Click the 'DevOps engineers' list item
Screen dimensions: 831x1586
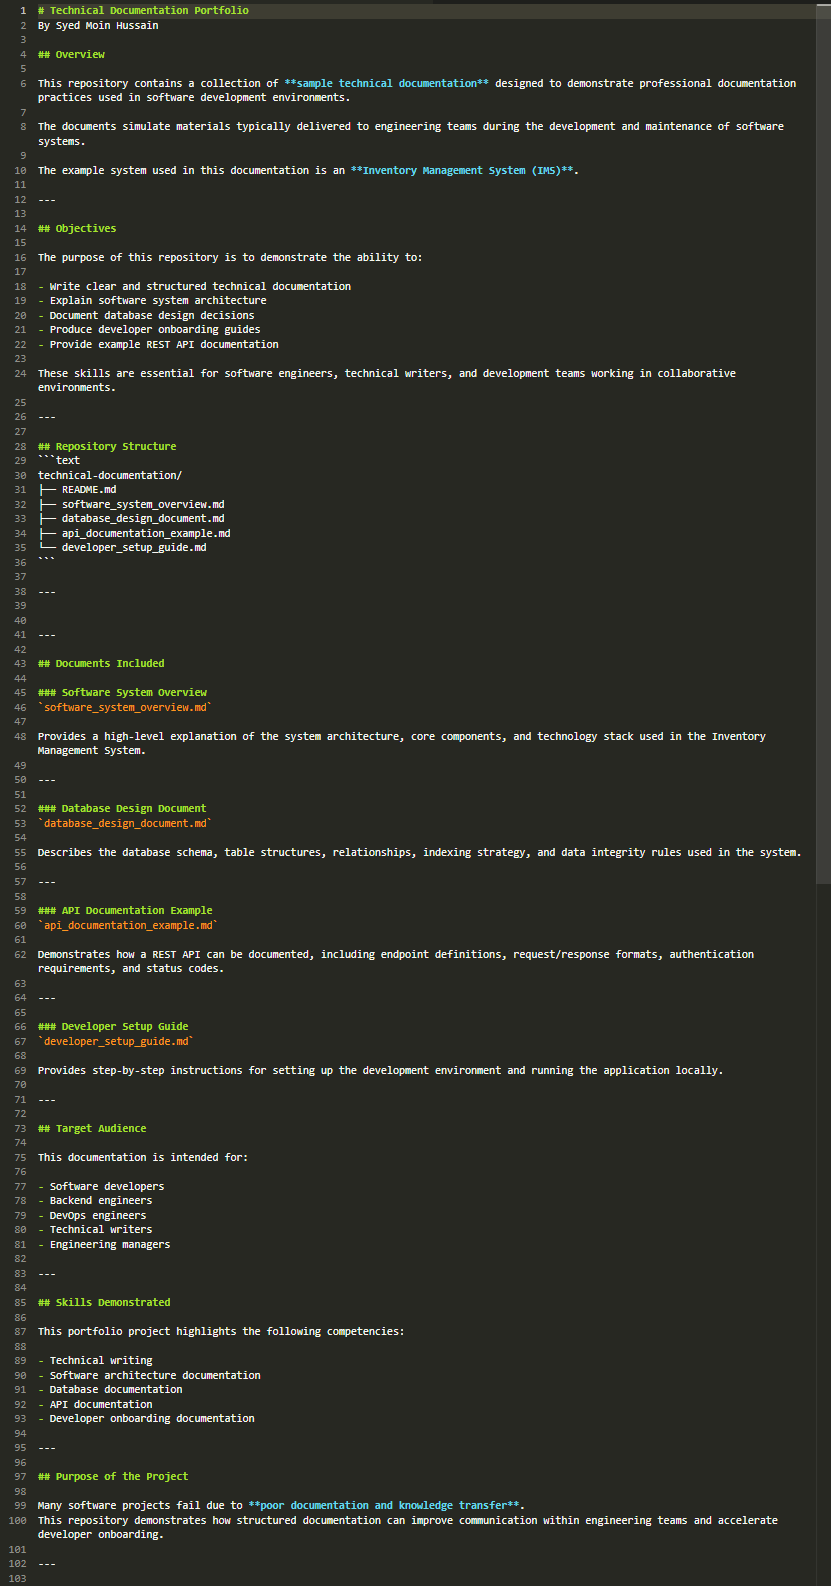tap(98, 1215)
